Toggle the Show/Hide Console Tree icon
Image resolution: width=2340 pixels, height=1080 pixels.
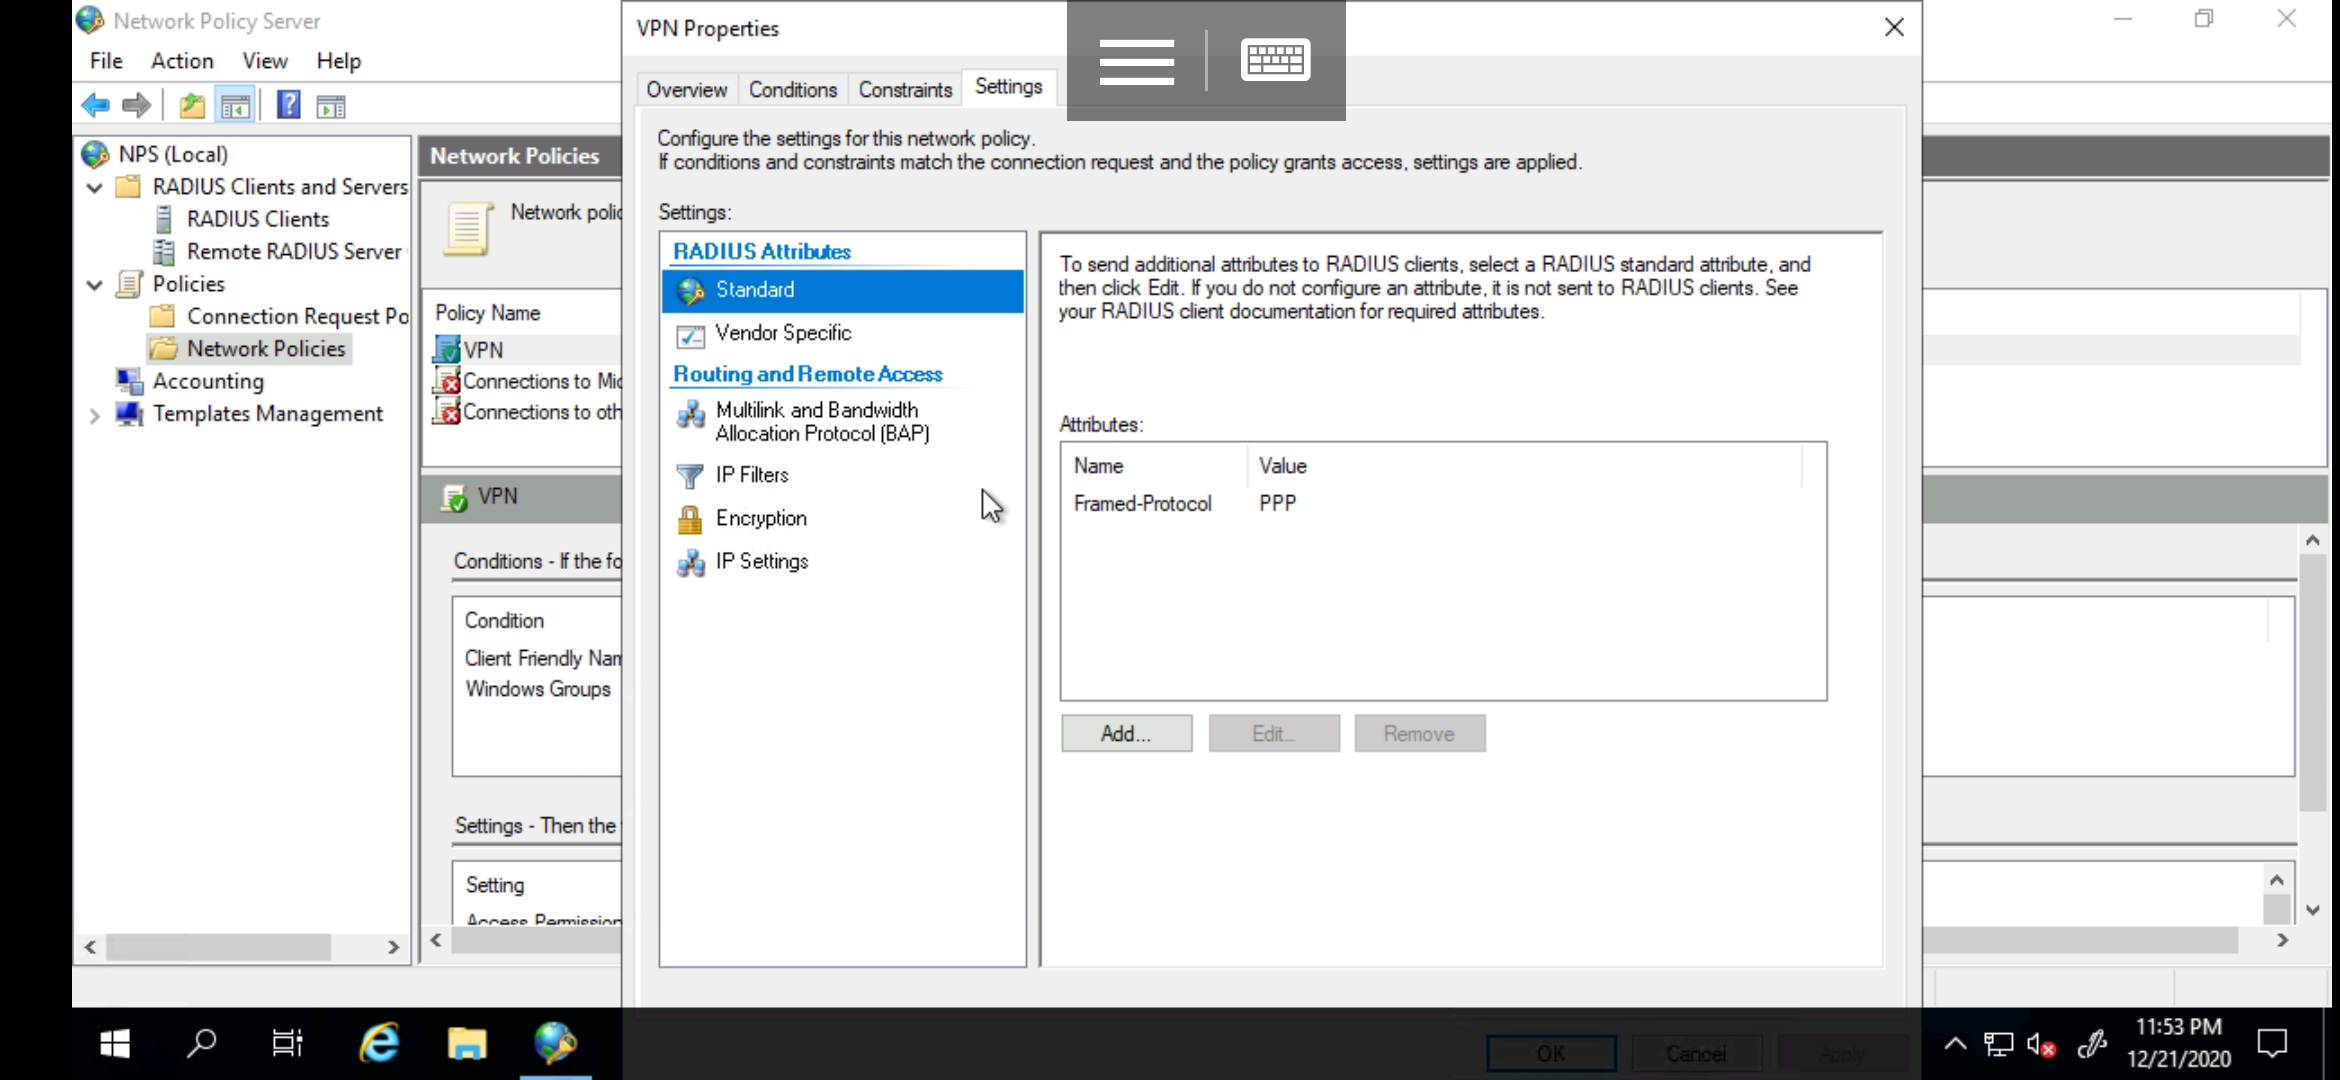235,105
